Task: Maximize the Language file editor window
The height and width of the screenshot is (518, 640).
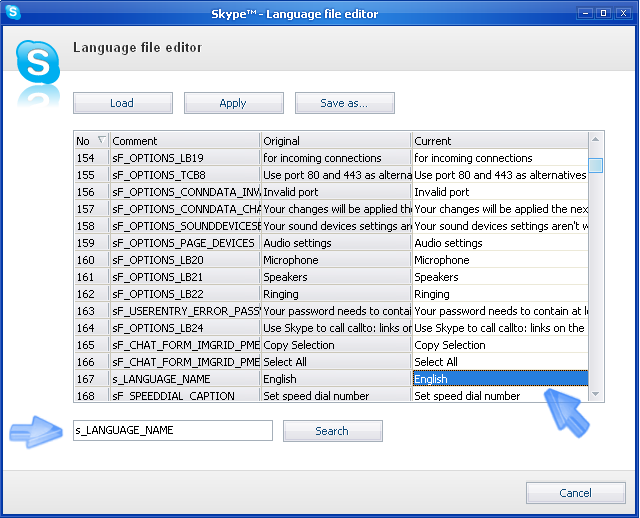Action: point(604,13)
